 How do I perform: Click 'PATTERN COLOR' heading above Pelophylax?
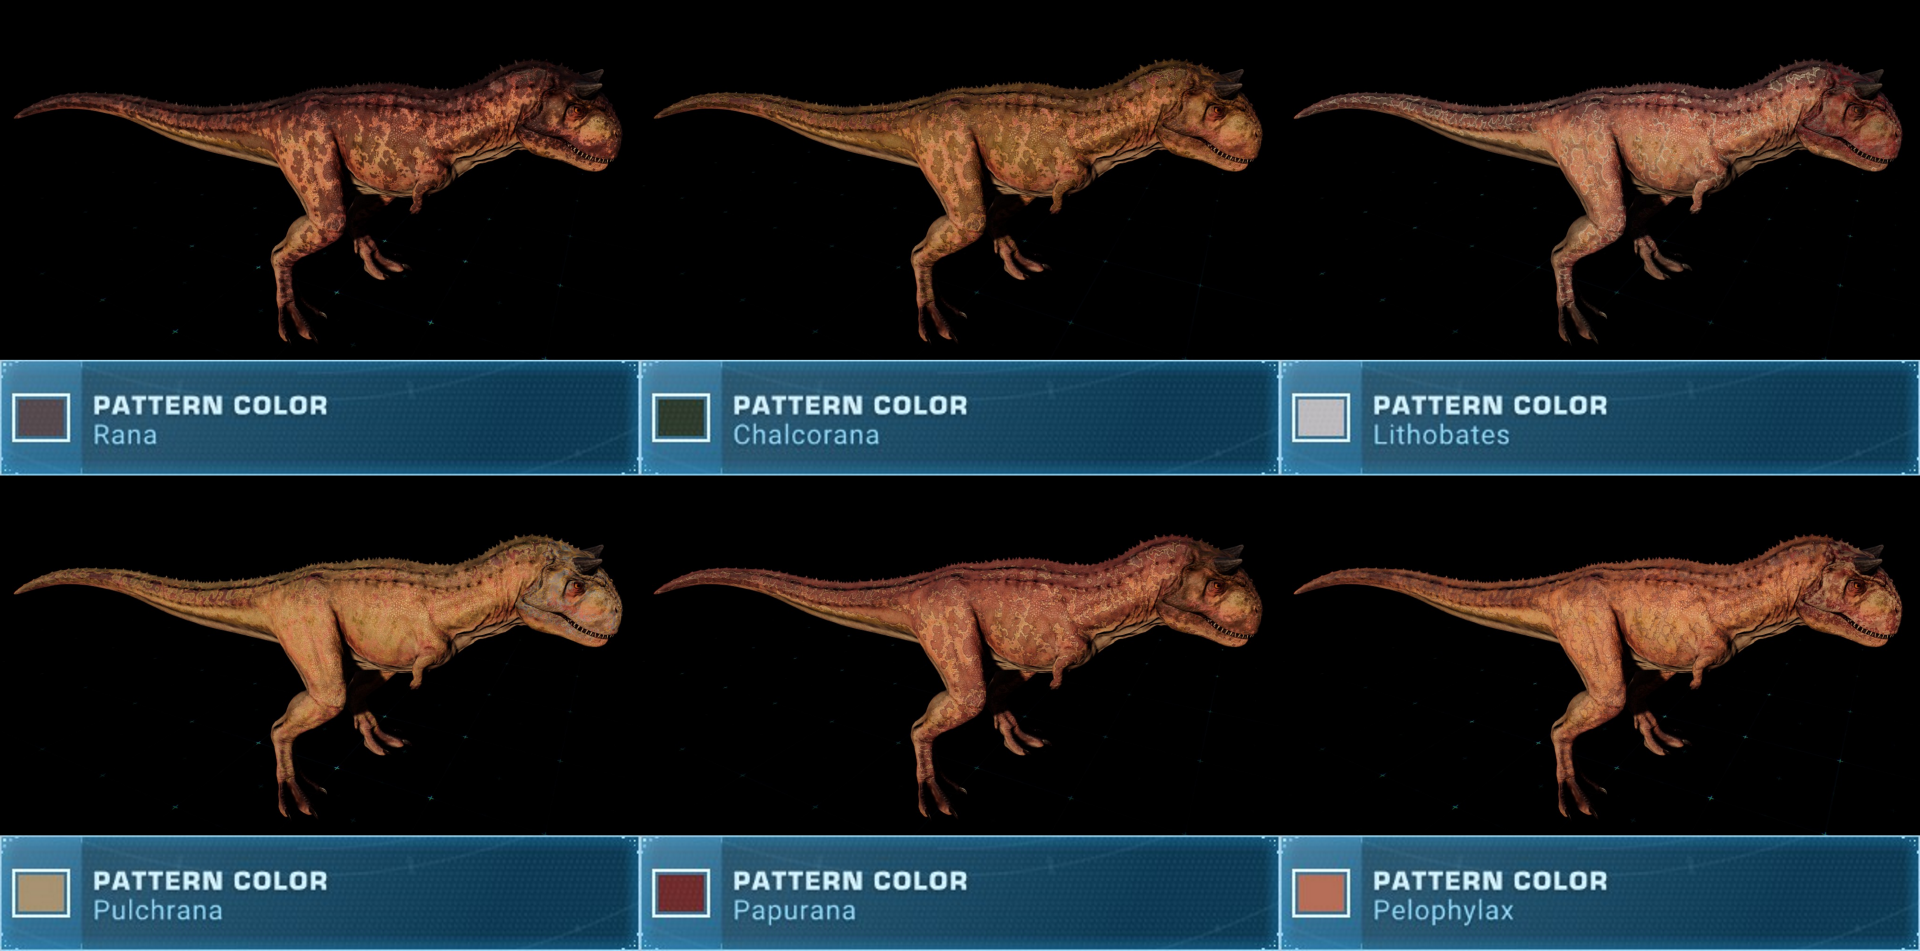click(x=1490, y=880)
